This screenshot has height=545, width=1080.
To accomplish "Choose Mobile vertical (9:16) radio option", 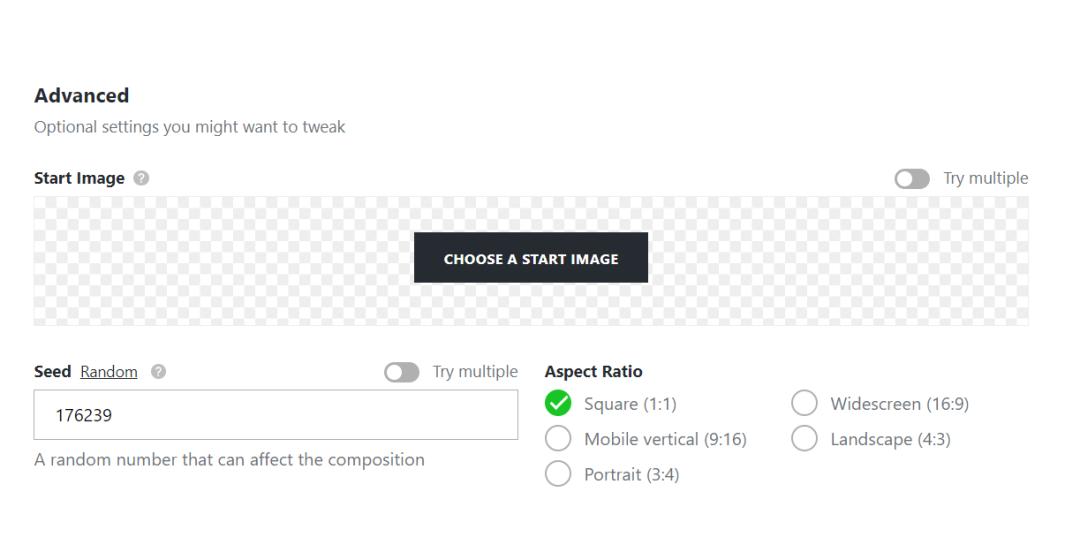I will tap(559, 439).
